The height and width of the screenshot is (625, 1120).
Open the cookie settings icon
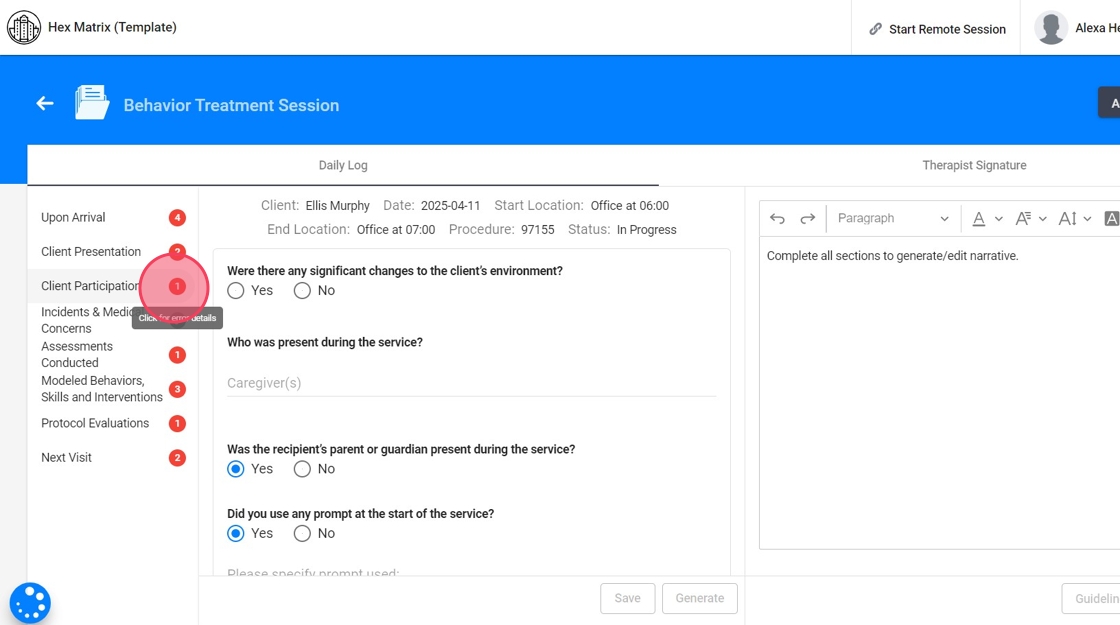(30, 603)
